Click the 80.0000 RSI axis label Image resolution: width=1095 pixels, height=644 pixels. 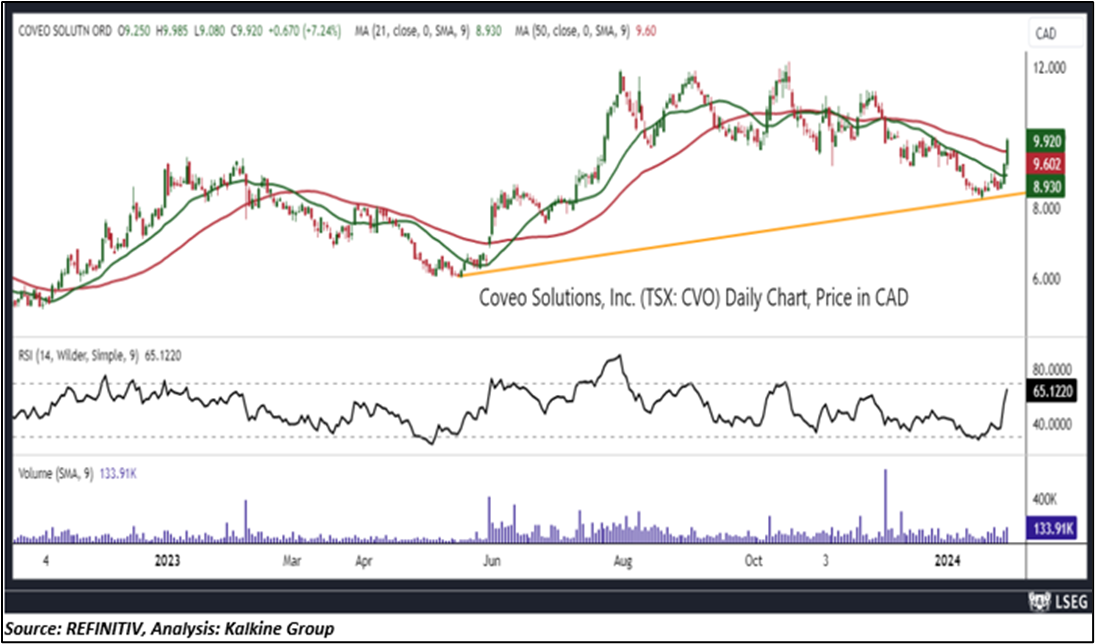click(1053, 370)
